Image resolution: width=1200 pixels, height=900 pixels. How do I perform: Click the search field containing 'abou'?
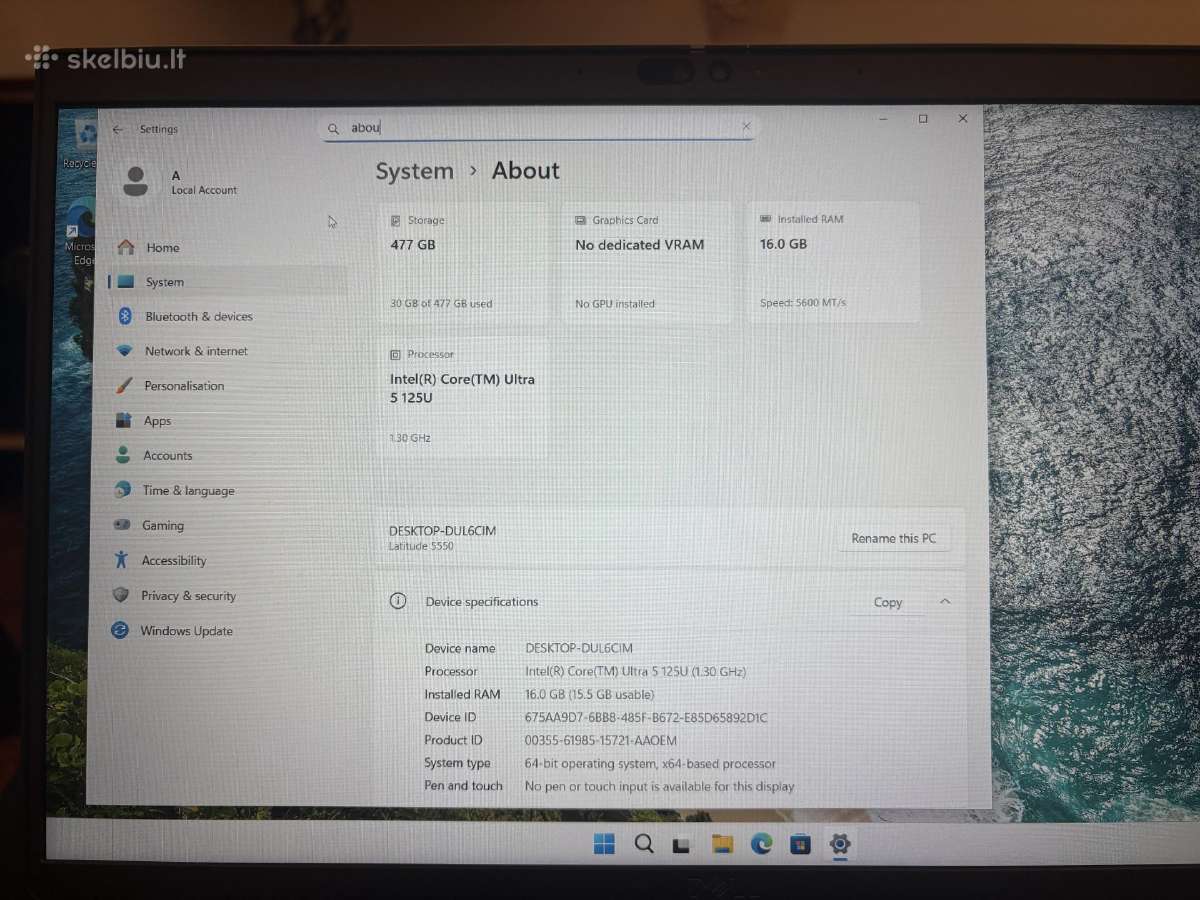540,128
